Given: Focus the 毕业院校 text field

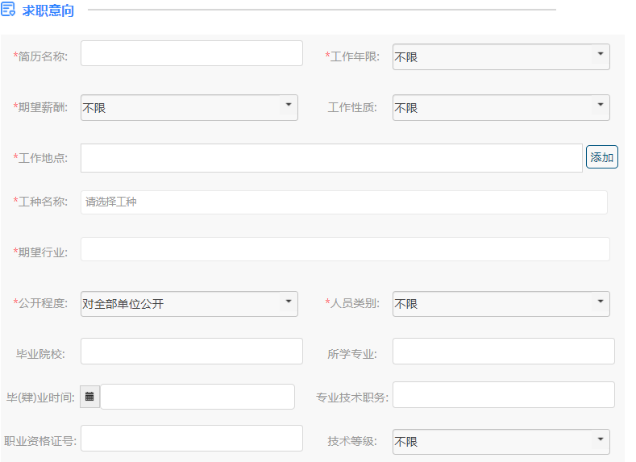Looking at the screenshot, I should pos(191,351).
